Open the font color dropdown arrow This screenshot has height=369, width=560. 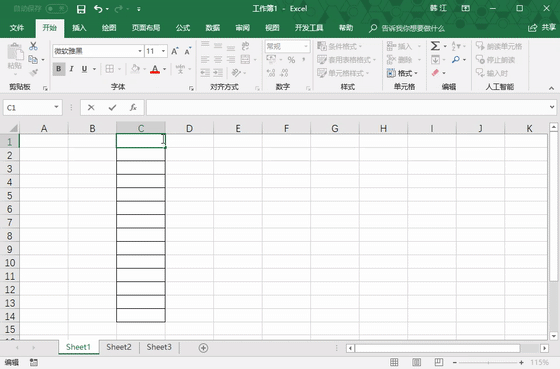[x=165, y=69]
